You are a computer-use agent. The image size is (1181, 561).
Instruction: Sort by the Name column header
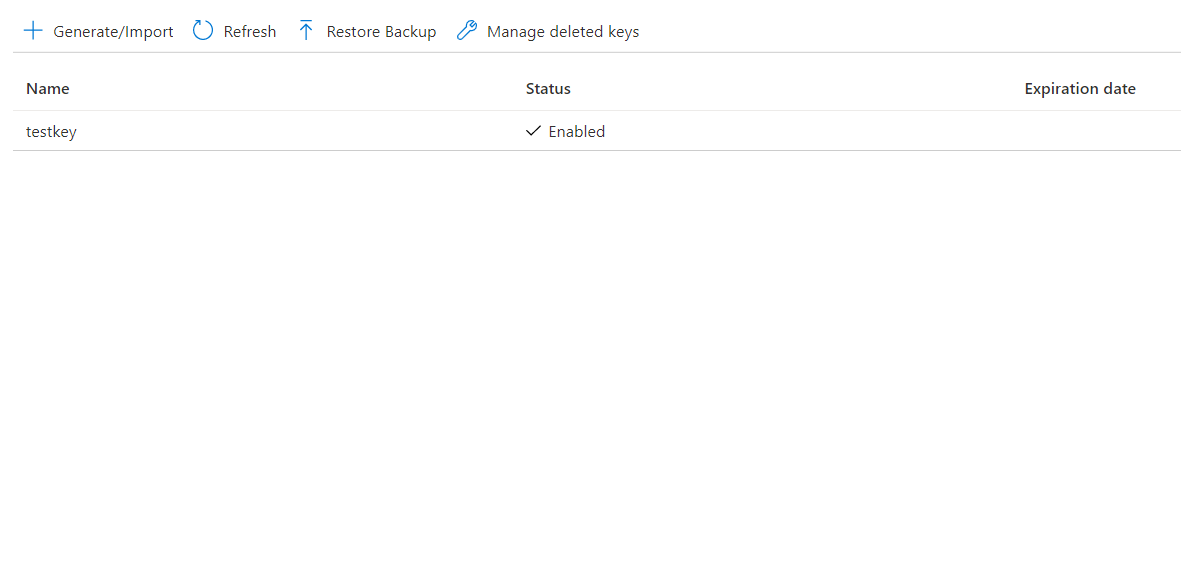click(48, 89)
